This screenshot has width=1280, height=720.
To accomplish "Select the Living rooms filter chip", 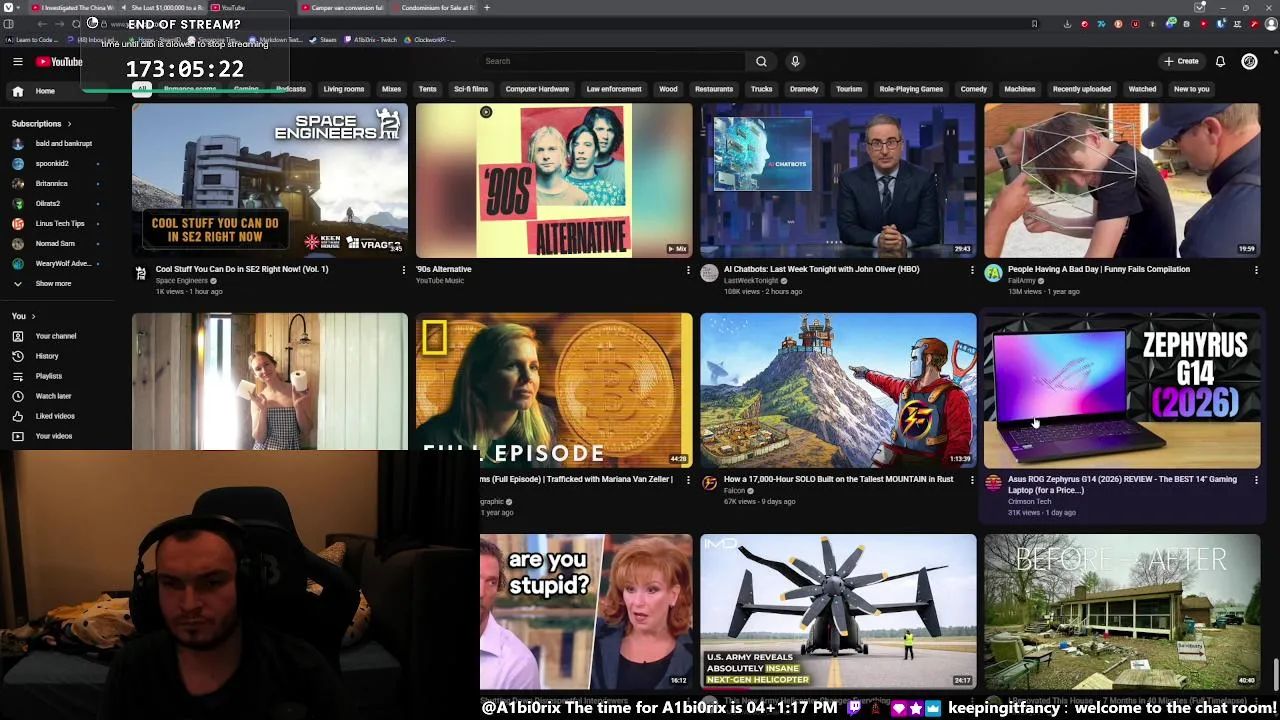I will tap(343, 89).
